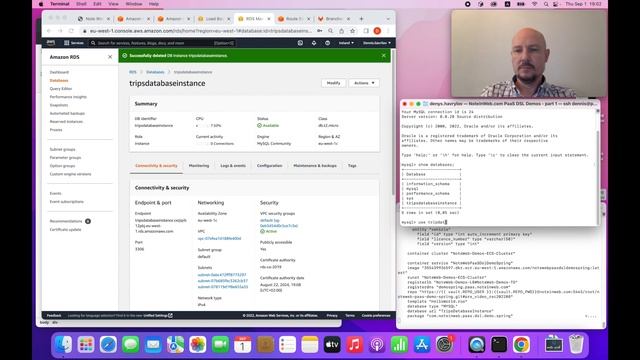This screenshot has height=360, width=640.
Task: Open the help icon in AWS header
Action: [327, 43]
